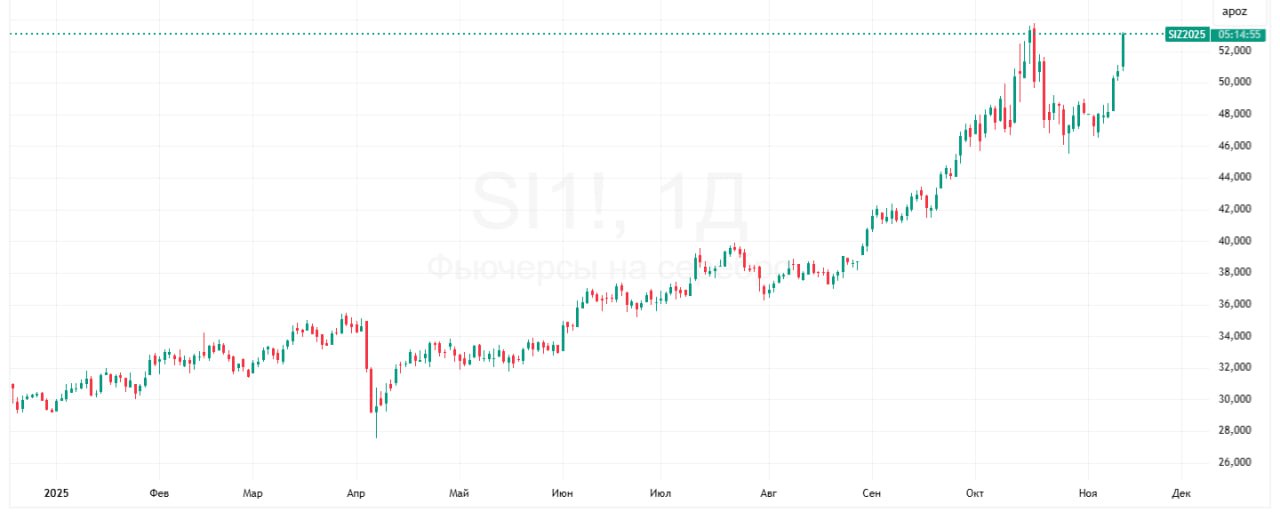Select the Июн month on time axis
This screenshot has height=512, width=1280.
point(563,493)
